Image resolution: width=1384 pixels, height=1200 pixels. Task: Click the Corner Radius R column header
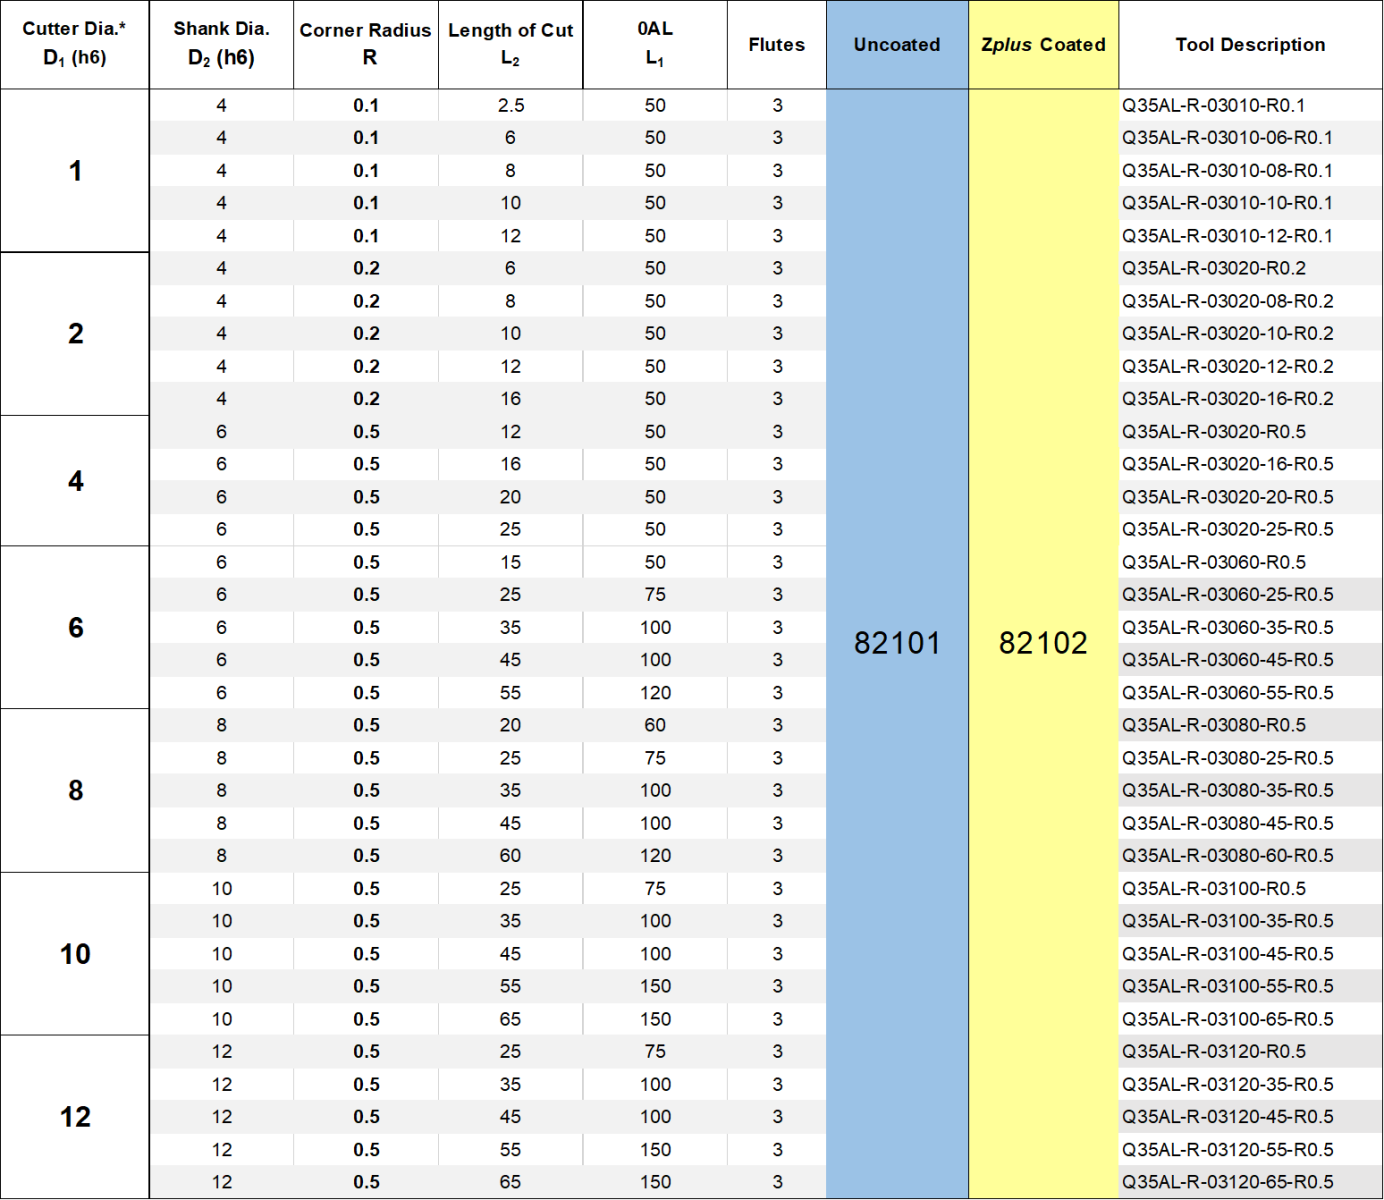click(x=365, y=44)
